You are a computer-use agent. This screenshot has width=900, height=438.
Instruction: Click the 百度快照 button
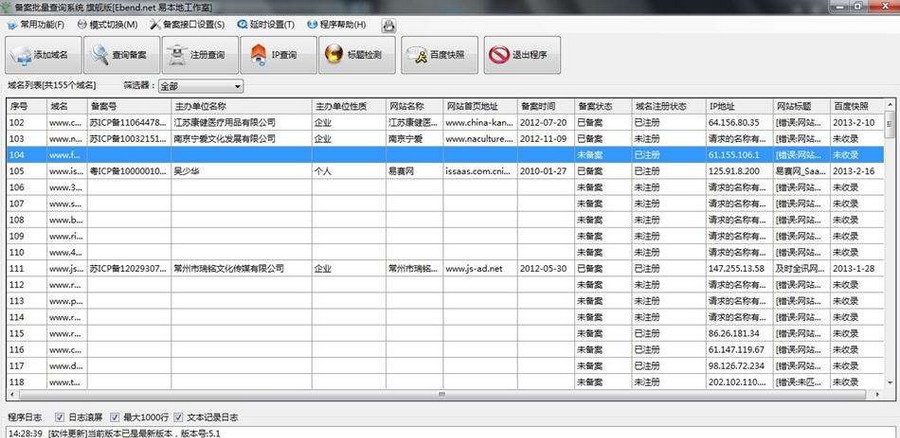point(439,55)
